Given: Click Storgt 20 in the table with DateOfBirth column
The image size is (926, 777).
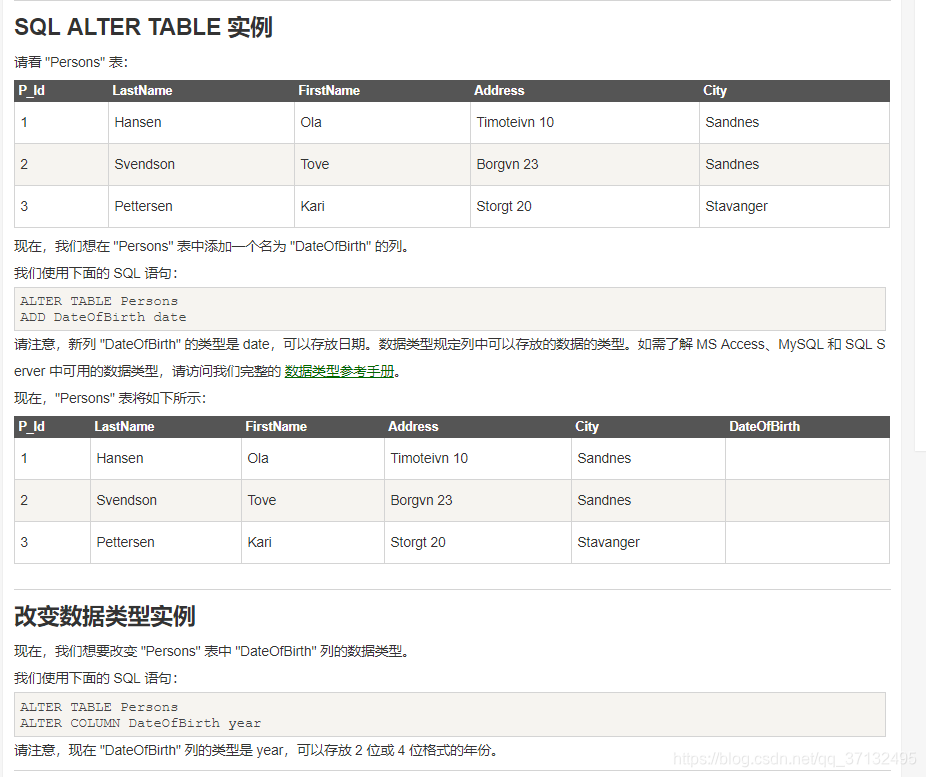Looking at the screenshot, I should (x=418, y=542).
